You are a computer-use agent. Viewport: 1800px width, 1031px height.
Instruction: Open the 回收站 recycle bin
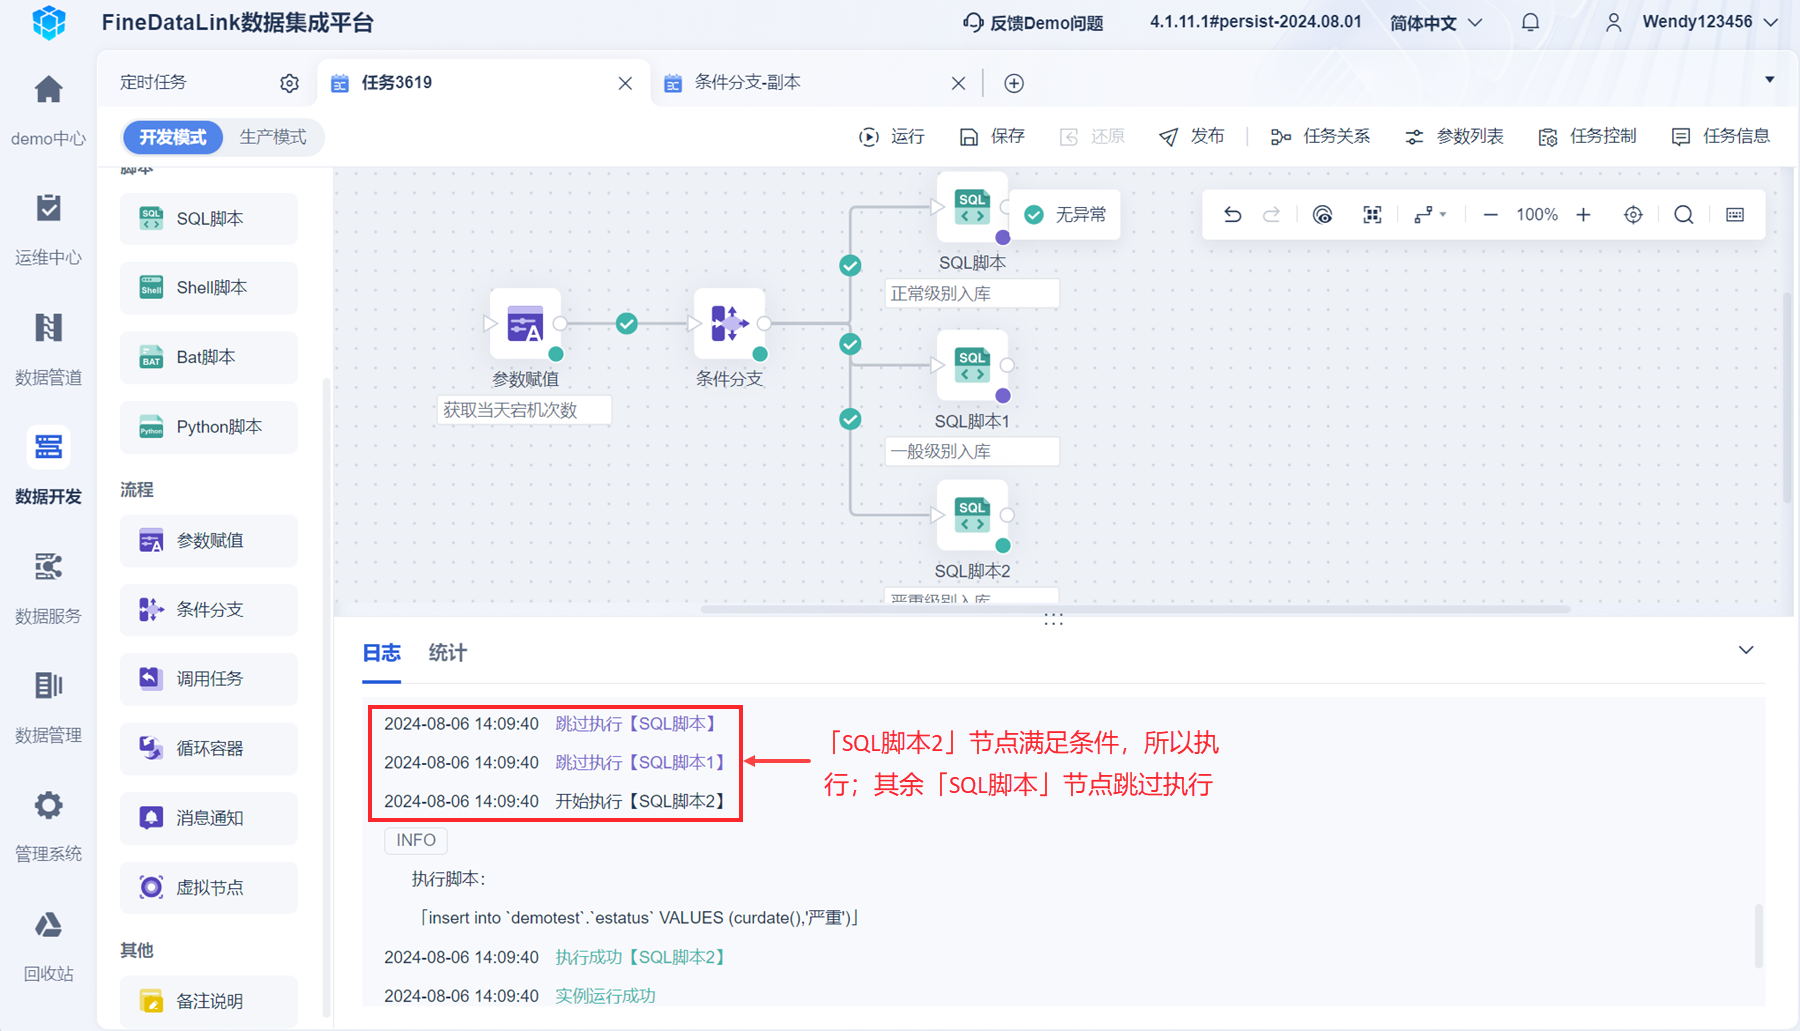[x=48, y=925]
